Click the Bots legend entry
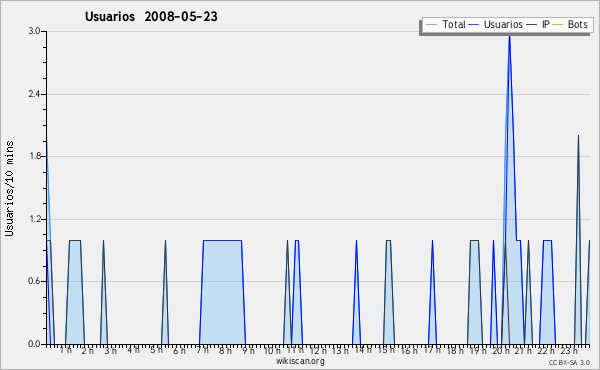The height and width of the screenshot is (370, 600). click(570, 24)
